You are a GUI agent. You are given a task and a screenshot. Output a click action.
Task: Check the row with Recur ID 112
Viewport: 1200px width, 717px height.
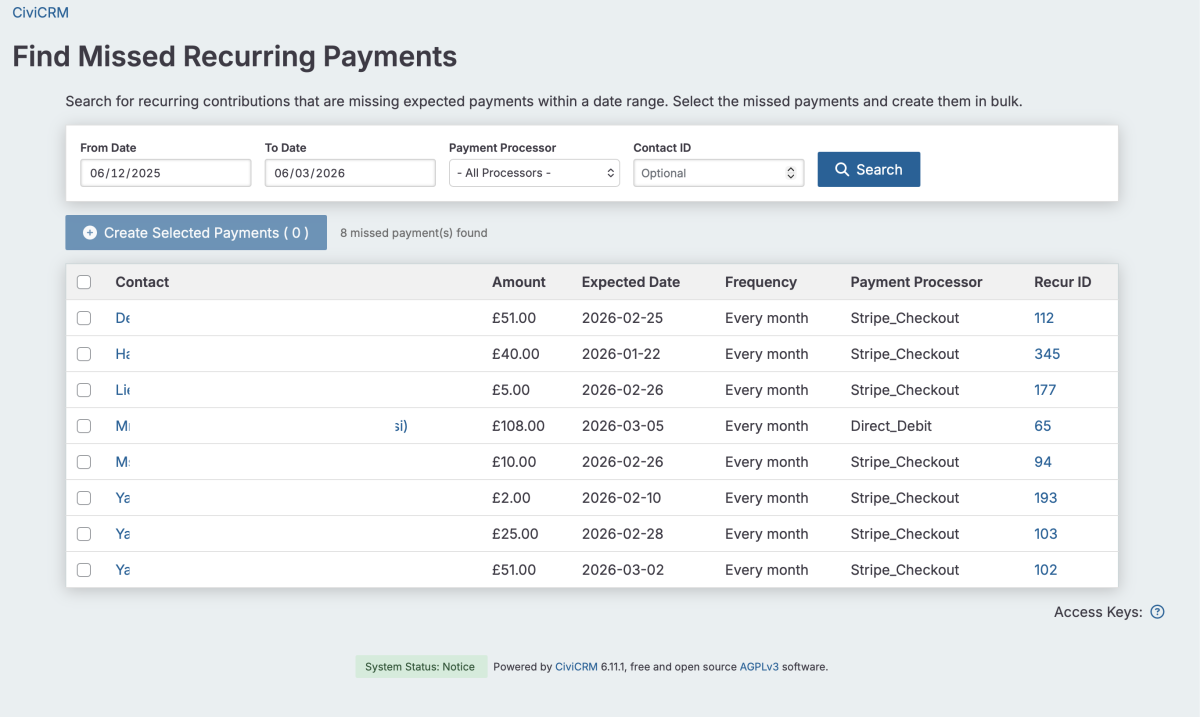84,318
